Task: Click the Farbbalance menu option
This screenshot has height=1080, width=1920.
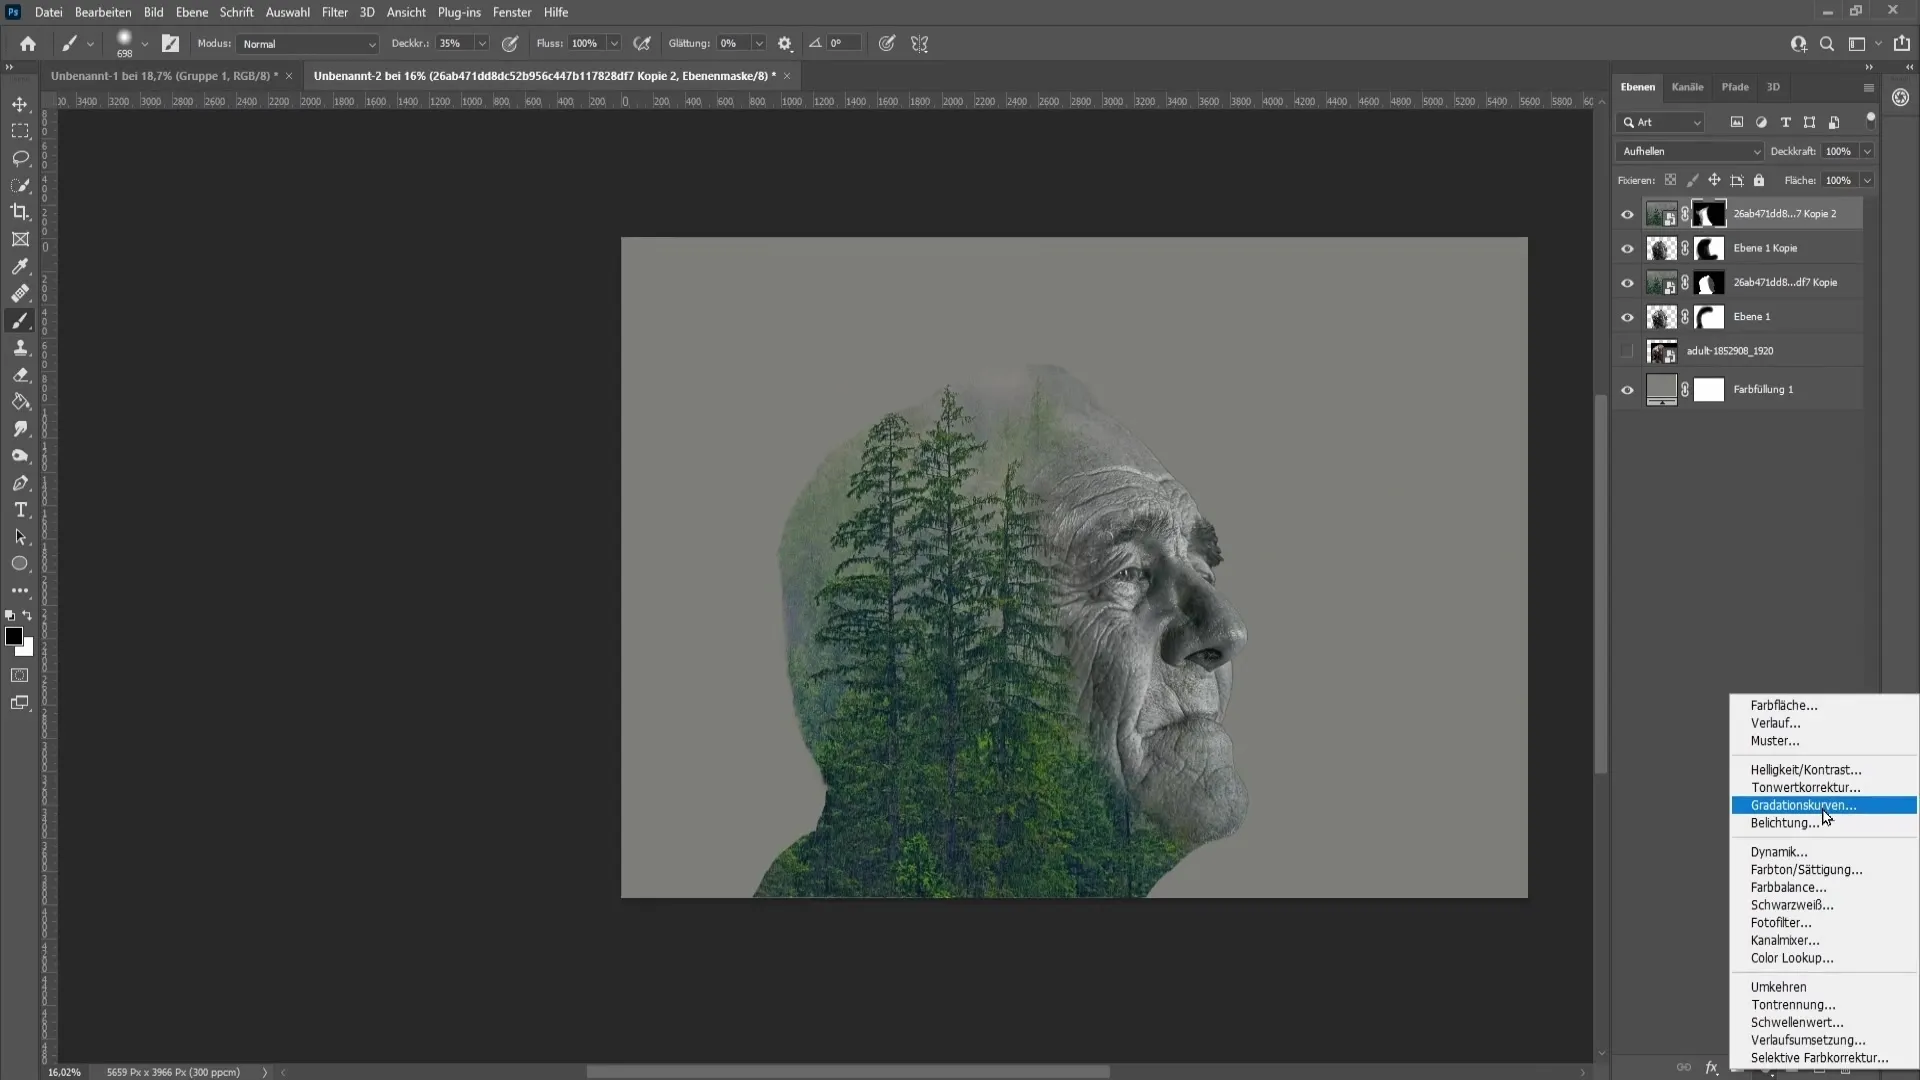Action: coord(1788,886)
